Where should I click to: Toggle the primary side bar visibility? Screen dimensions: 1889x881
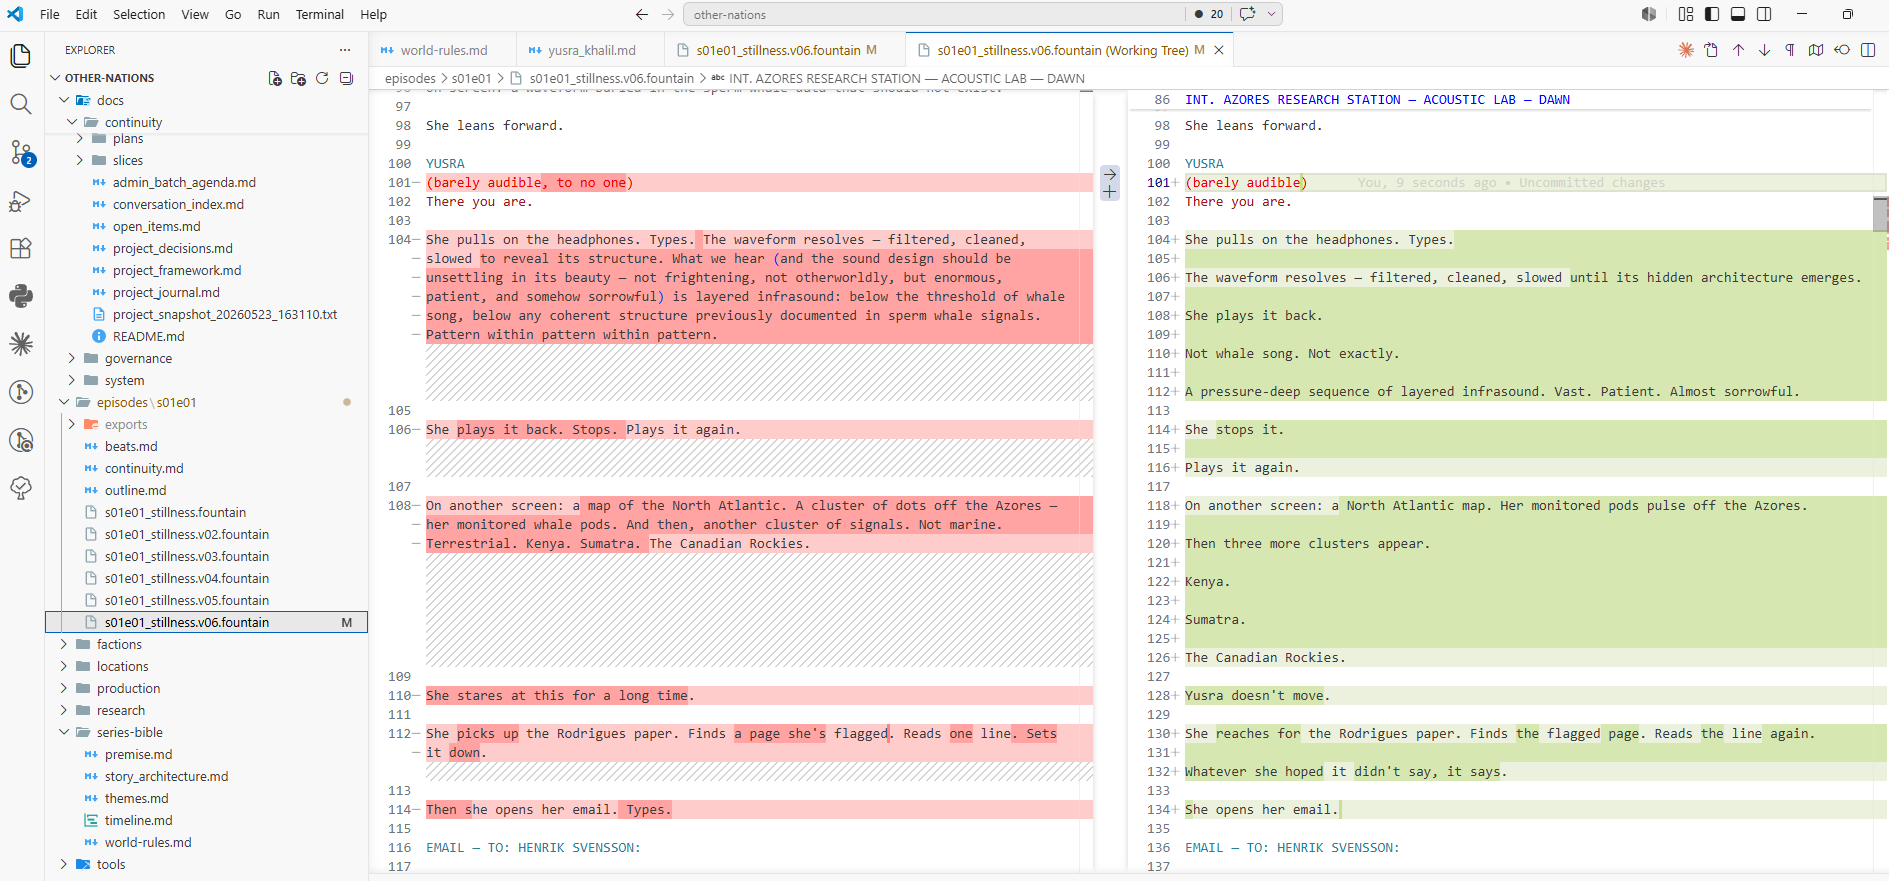(x=1712, y=14)
